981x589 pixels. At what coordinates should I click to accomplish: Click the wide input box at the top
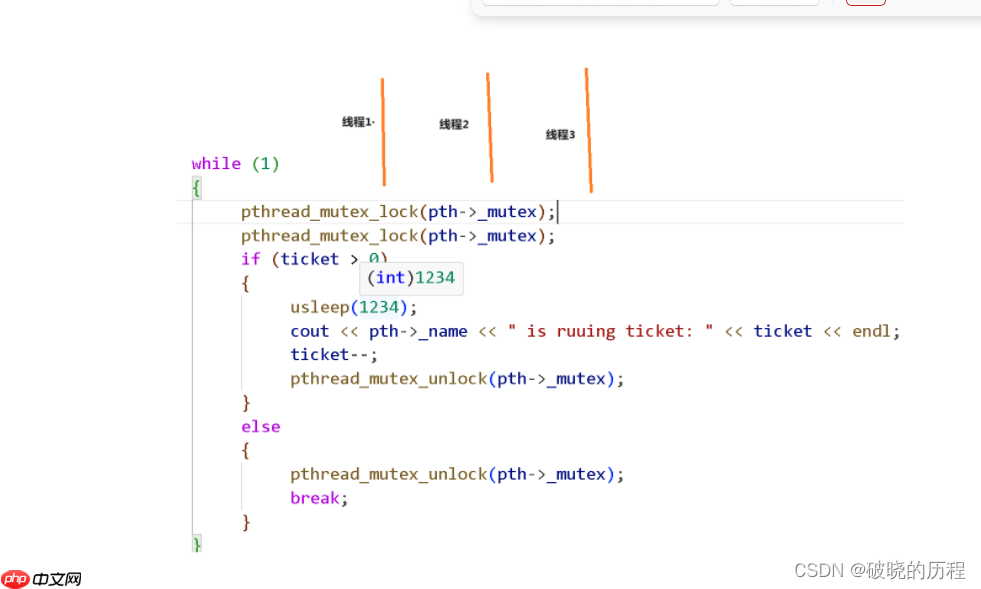600,2
